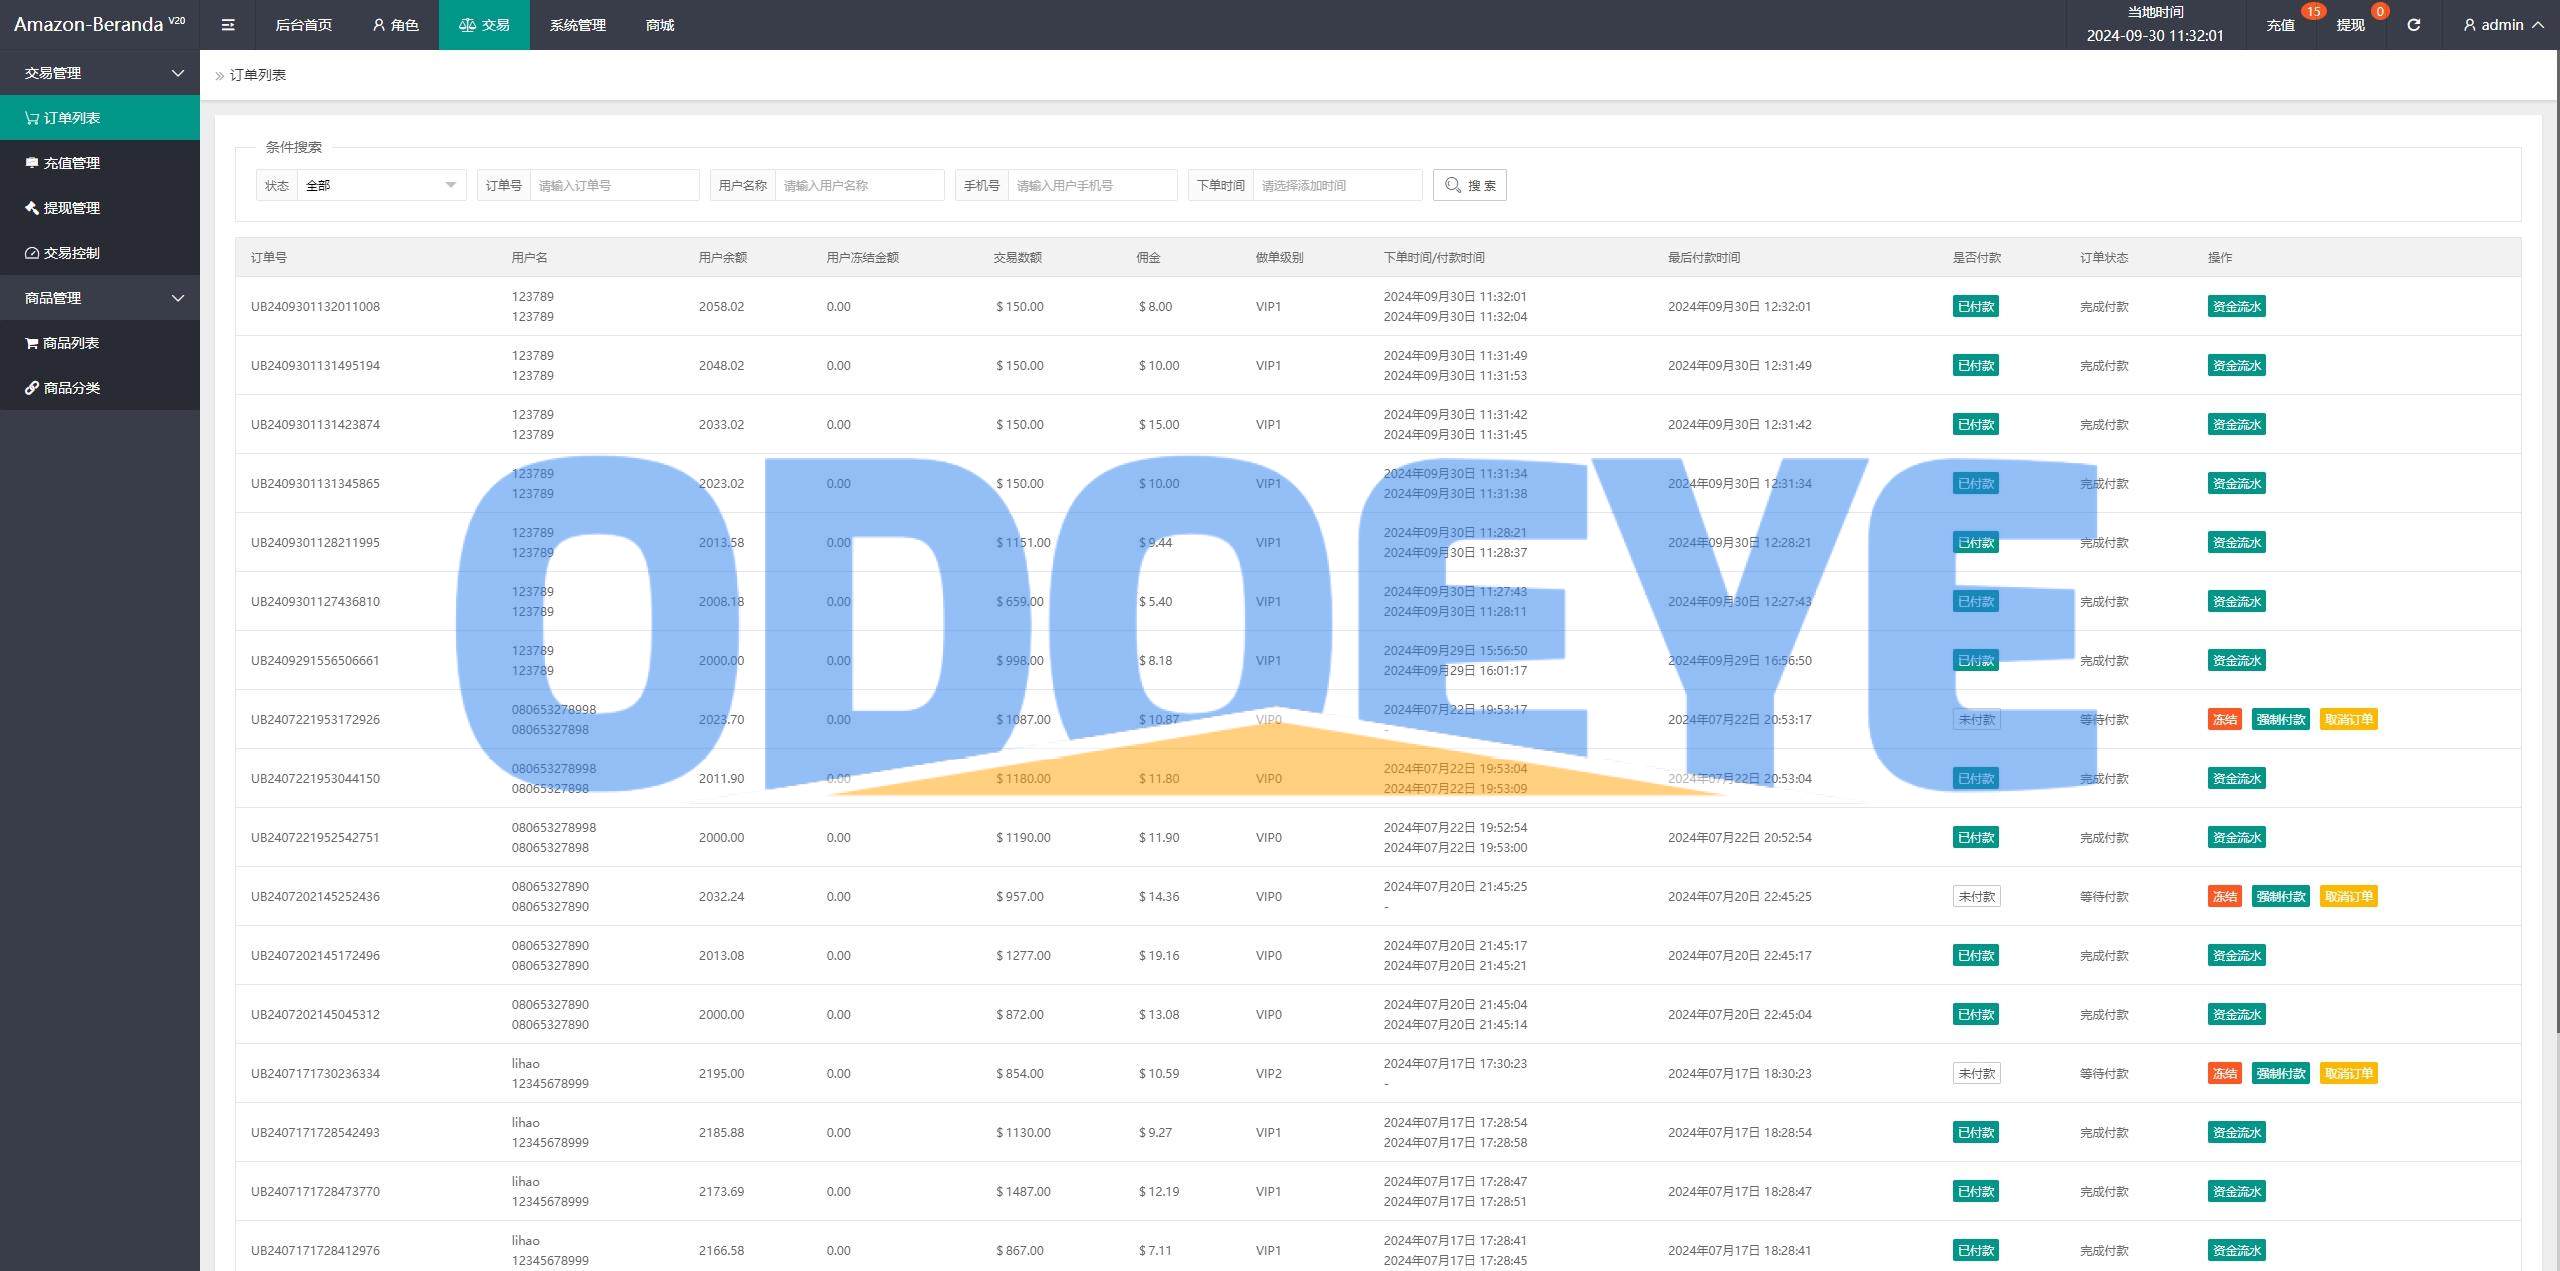
Task: Click 取消订单 for order UB2407202145252436
Action: pos(2348,897)
